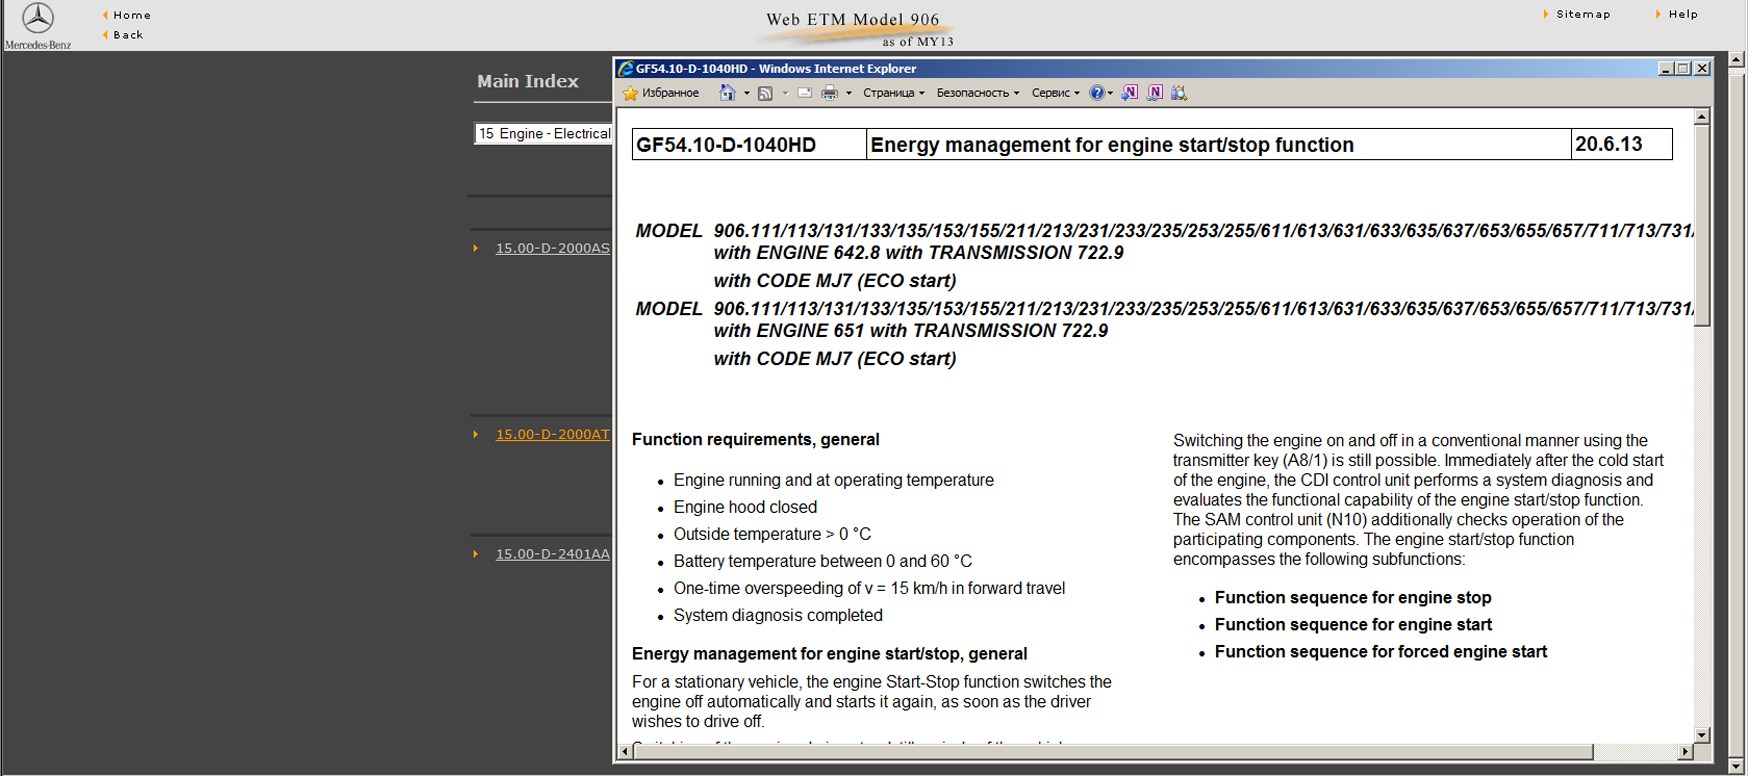The image size is (1748, 776).
Task: Expand the Home icon dropdown arrow
Action: coord(746,93)
